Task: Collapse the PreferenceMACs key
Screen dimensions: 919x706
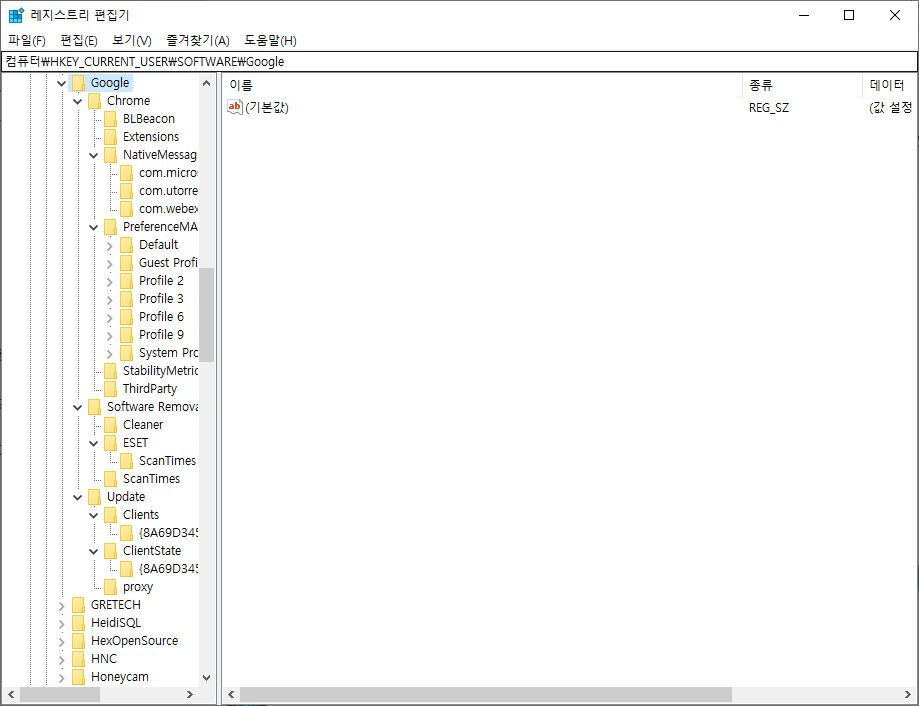Action: point(93,227)
